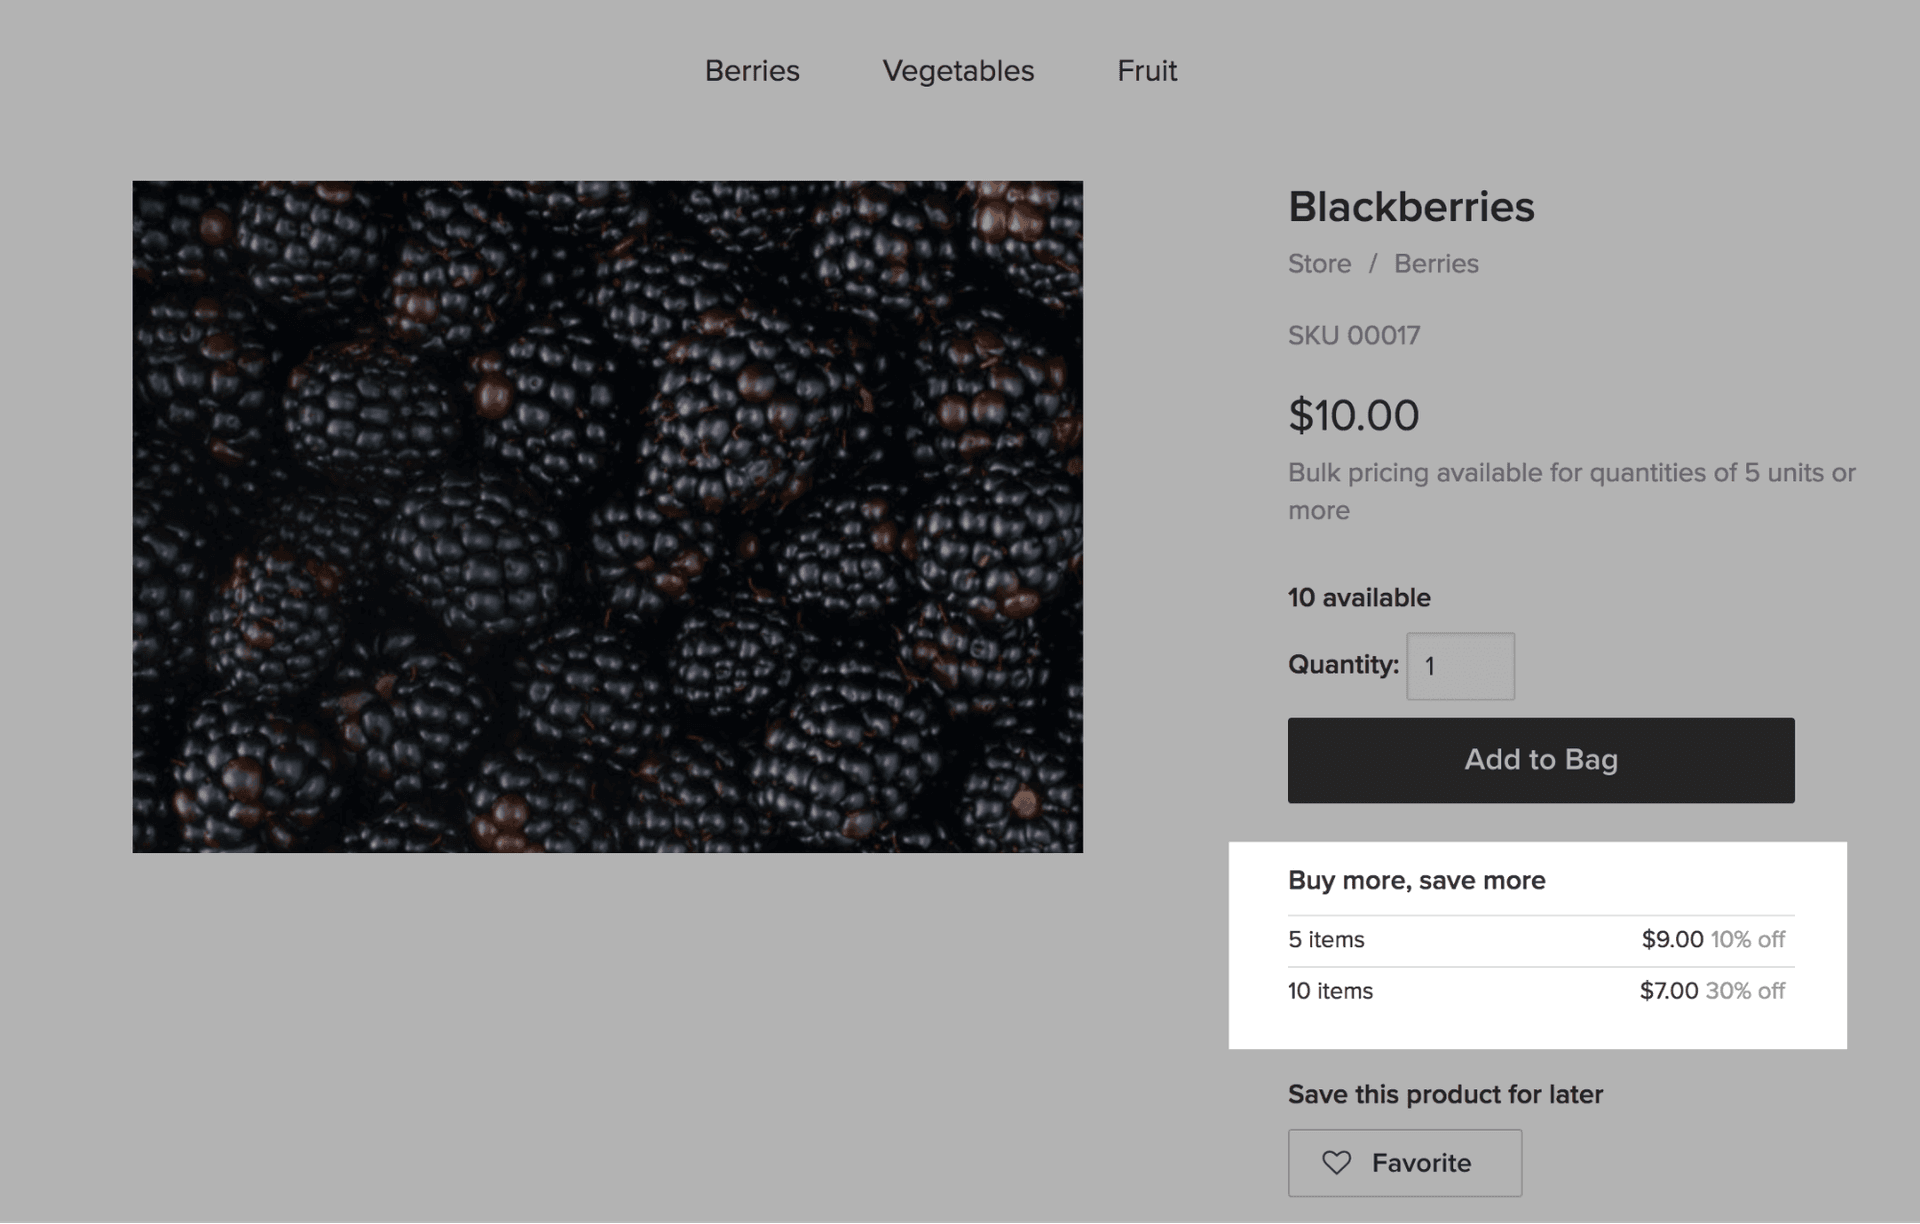Image resolution: width=1920 pixels, height=1224 pixels.
Task: Click the "10 available" stock label
Action: tap(1359, 598)
